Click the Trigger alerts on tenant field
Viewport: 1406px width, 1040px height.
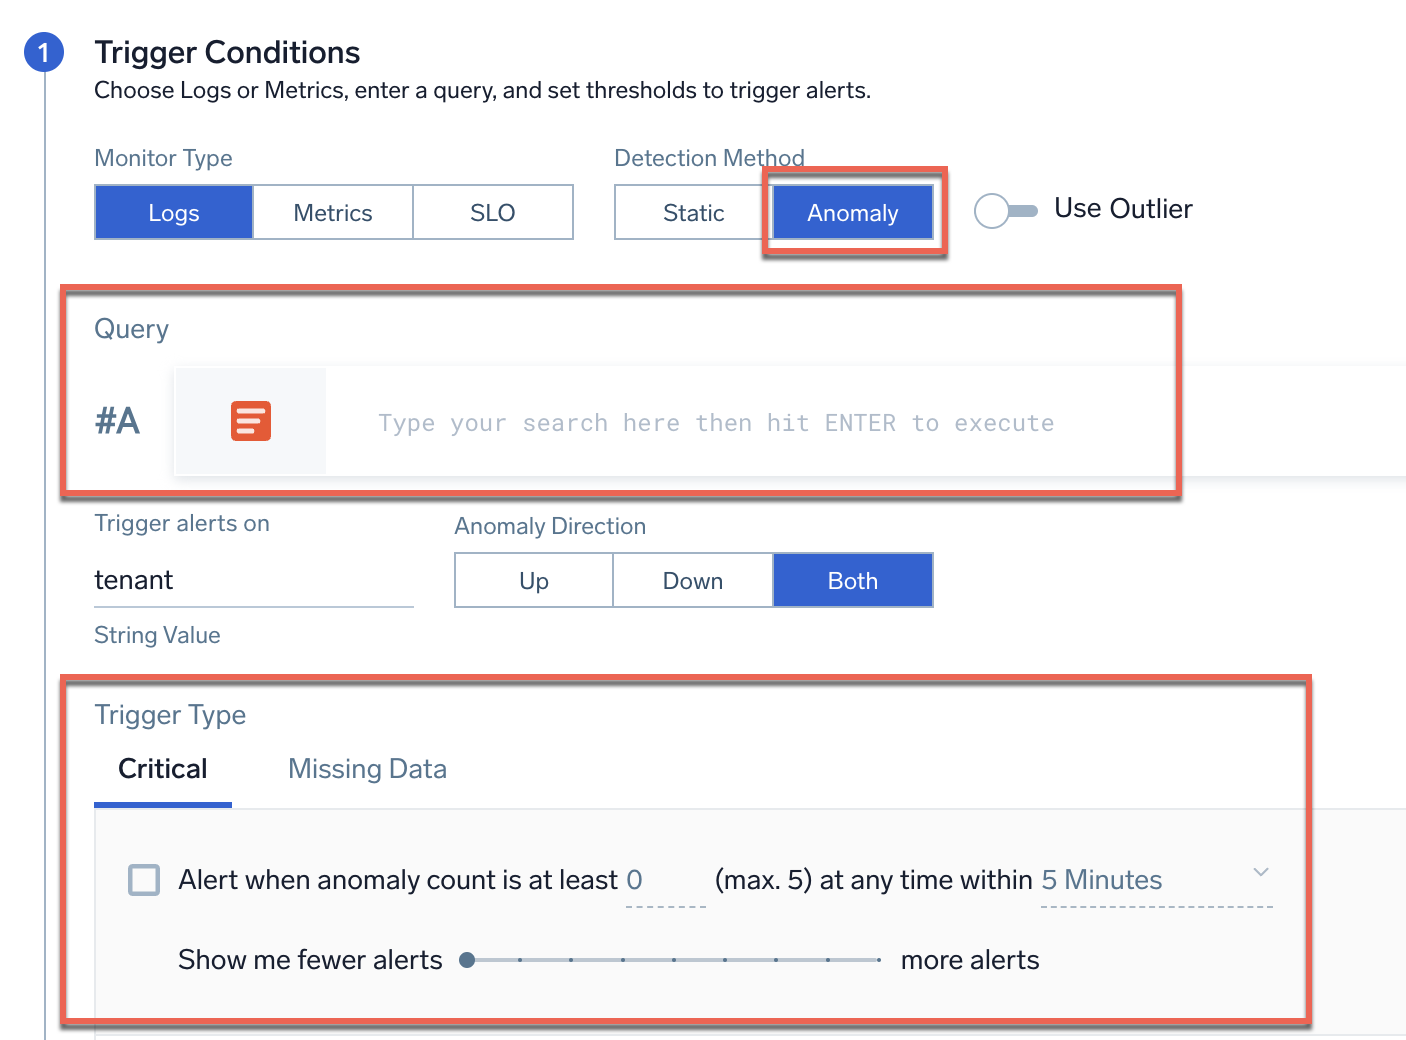[x=252, y=581]
